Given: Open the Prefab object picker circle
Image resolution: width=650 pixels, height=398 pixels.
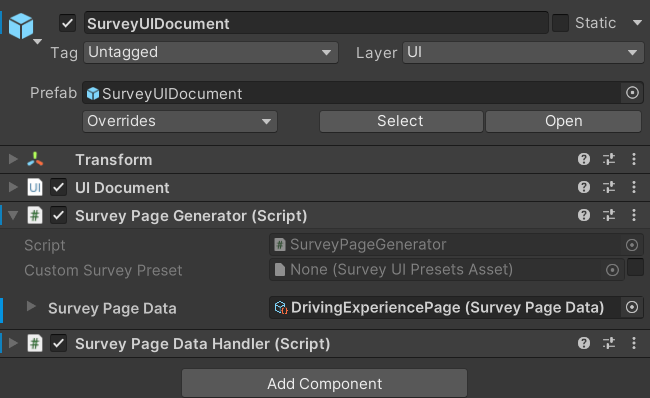Looking at the screenshot, I should (x=632, y=92).
